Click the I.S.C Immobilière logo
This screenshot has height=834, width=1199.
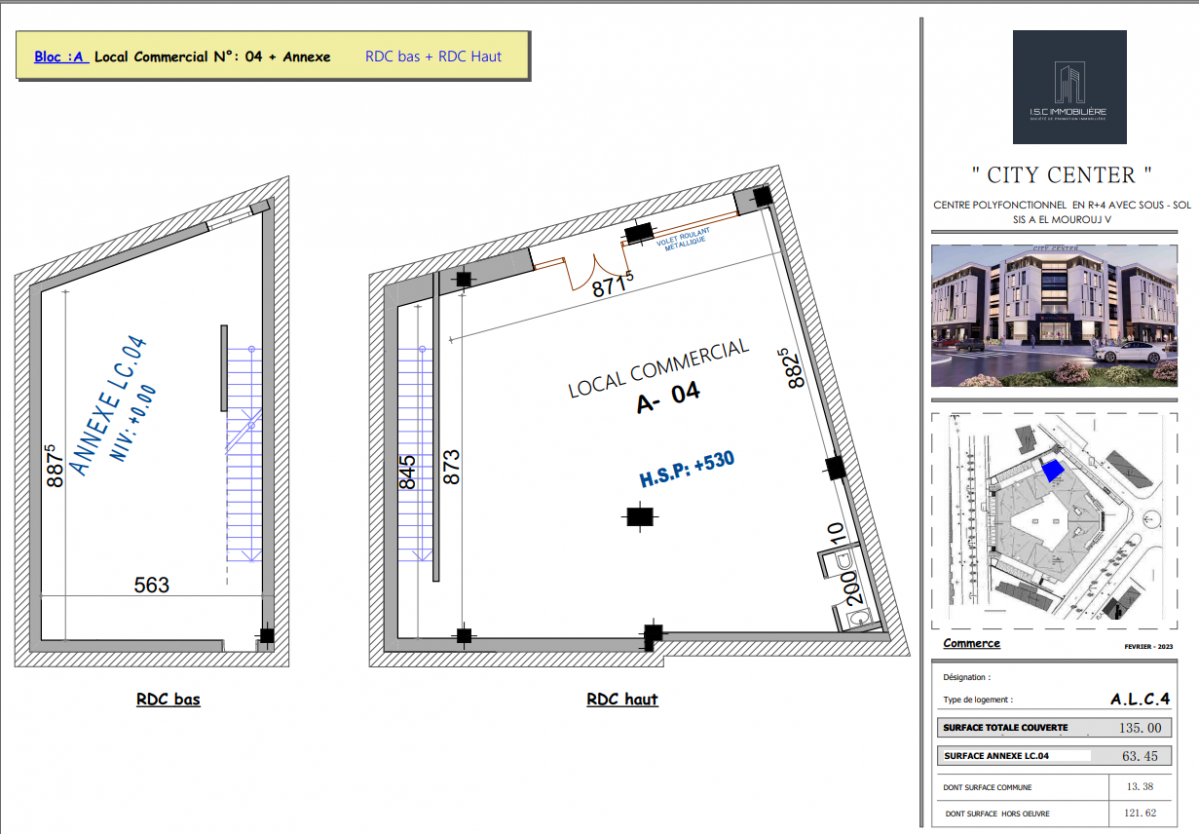[x=1069, y=87]
